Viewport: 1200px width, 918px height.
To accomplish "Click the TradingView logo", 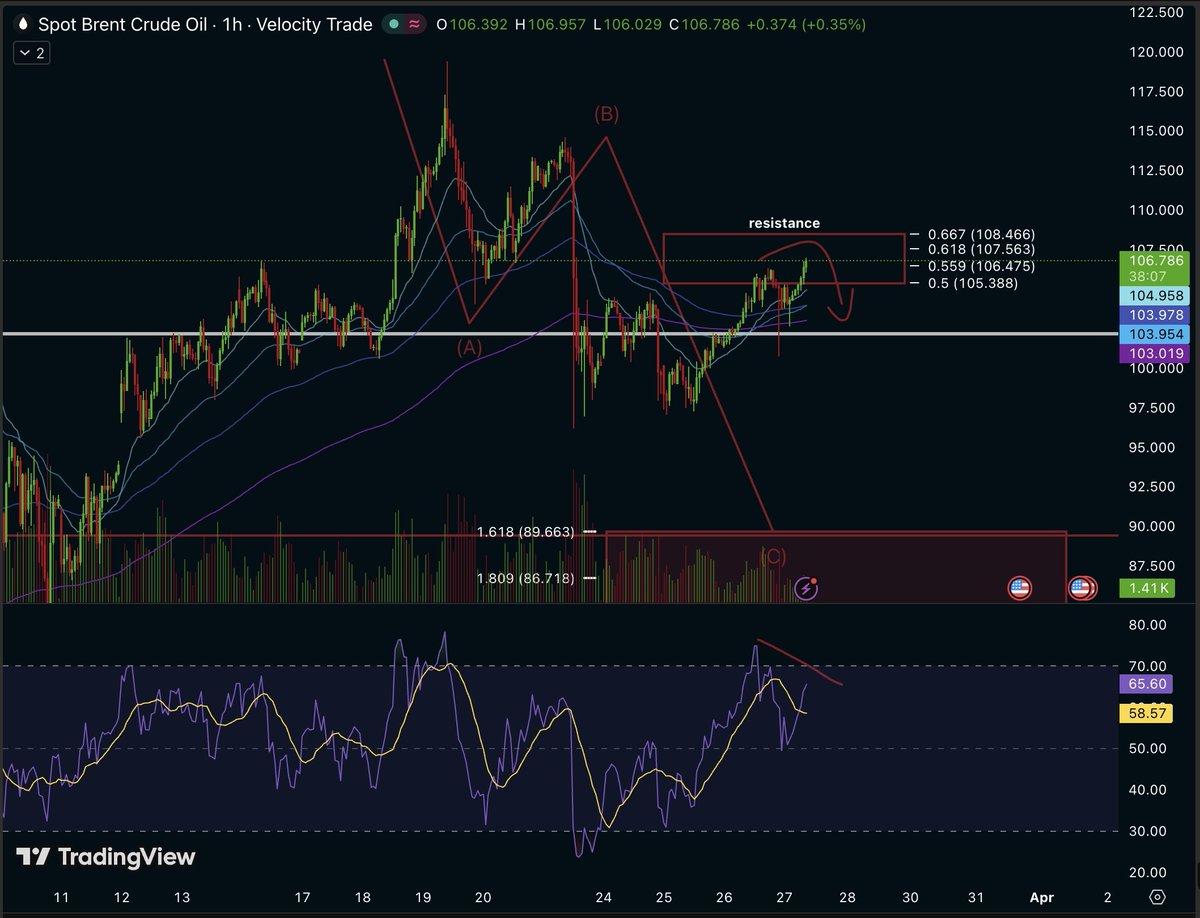I will [106, 857].
